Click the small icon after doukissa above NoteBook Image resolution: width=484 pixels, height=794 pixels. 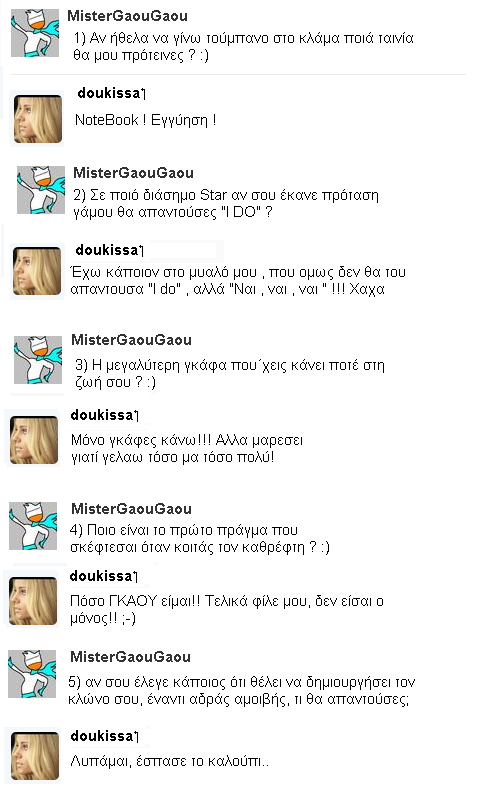pyautogui.click(x=143, y=94)
